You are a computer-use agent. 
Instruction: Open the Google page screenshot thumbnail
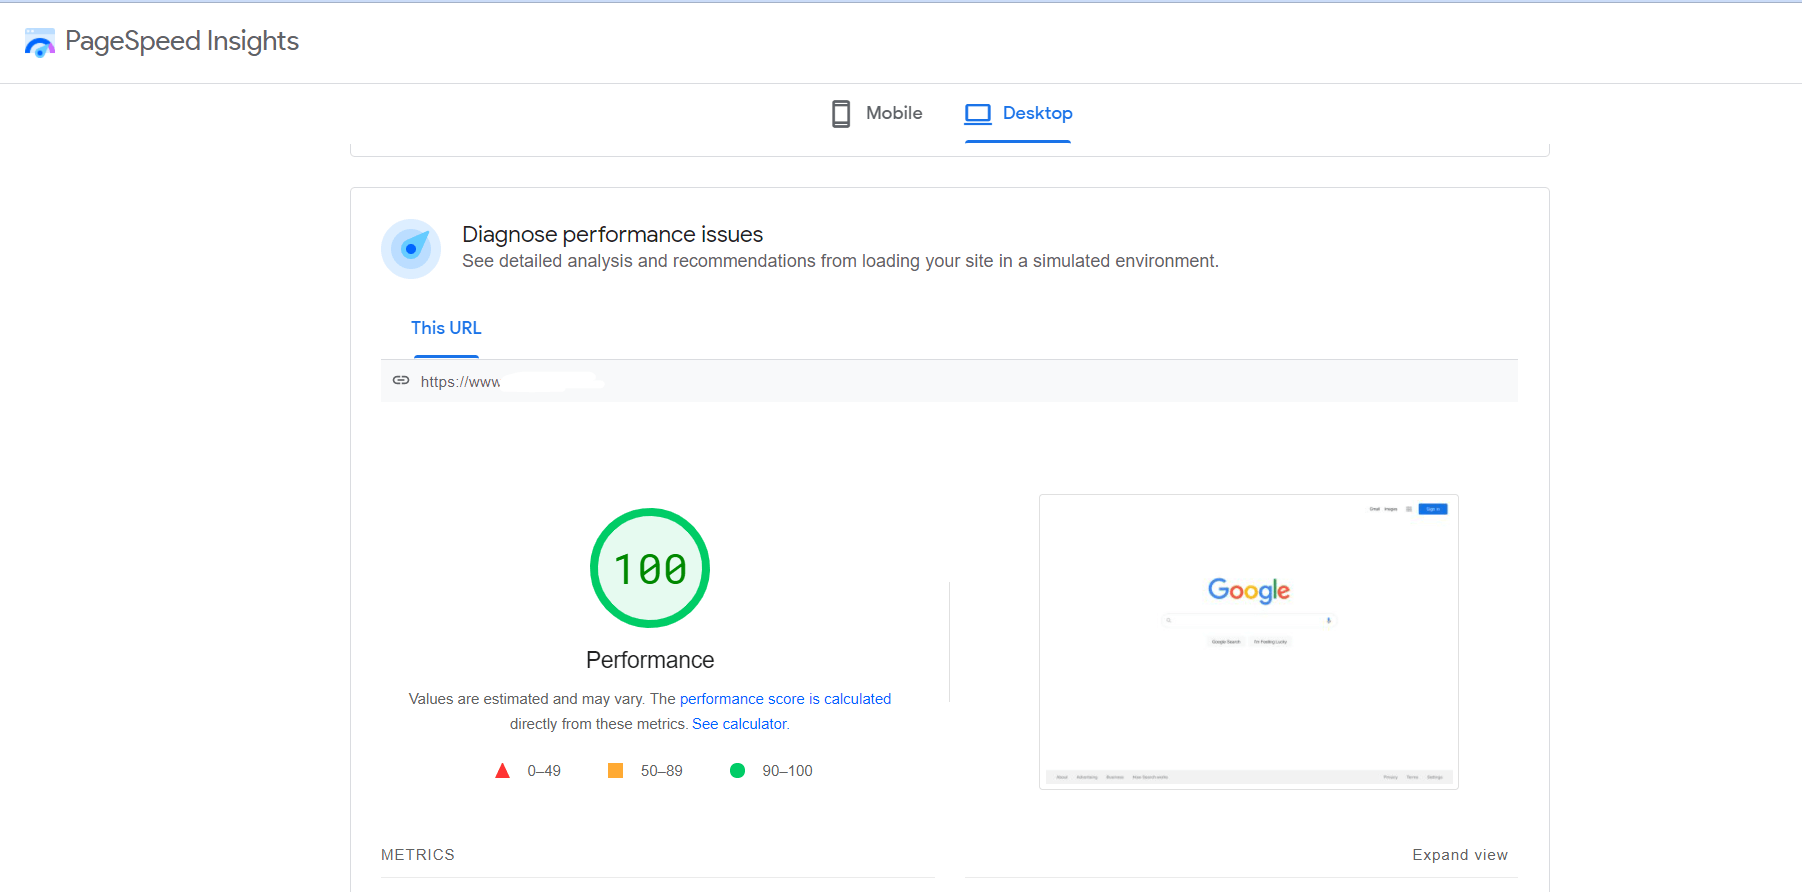click(1249, 642)
